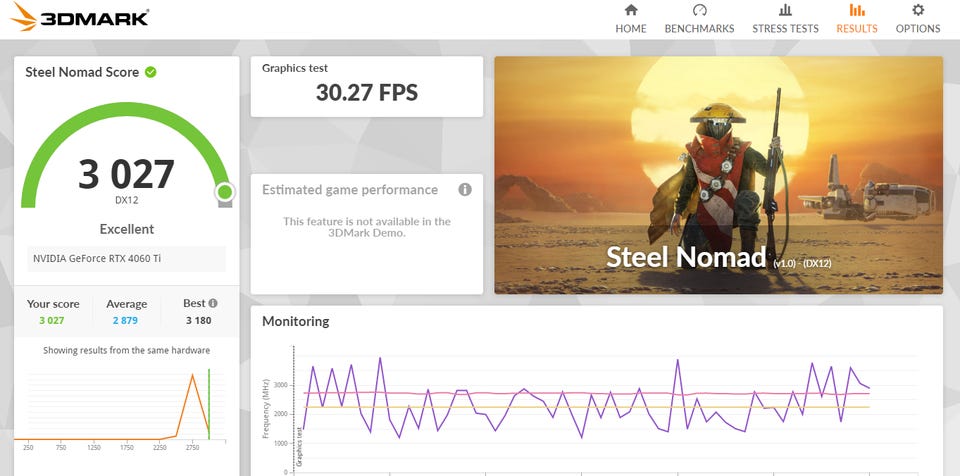960x476 pixels.
Task: Click the Steel Nomad benchmark artwork
Action: [x=719, y=175]
